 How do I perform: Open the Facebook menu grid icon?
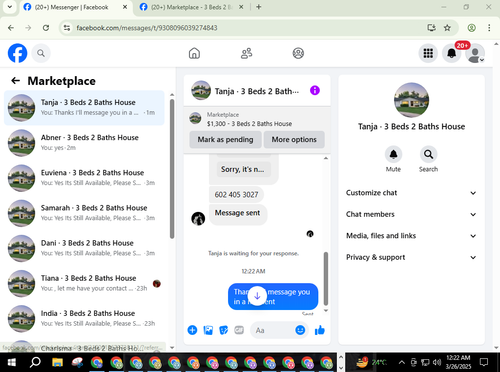[x=428, y=53]
